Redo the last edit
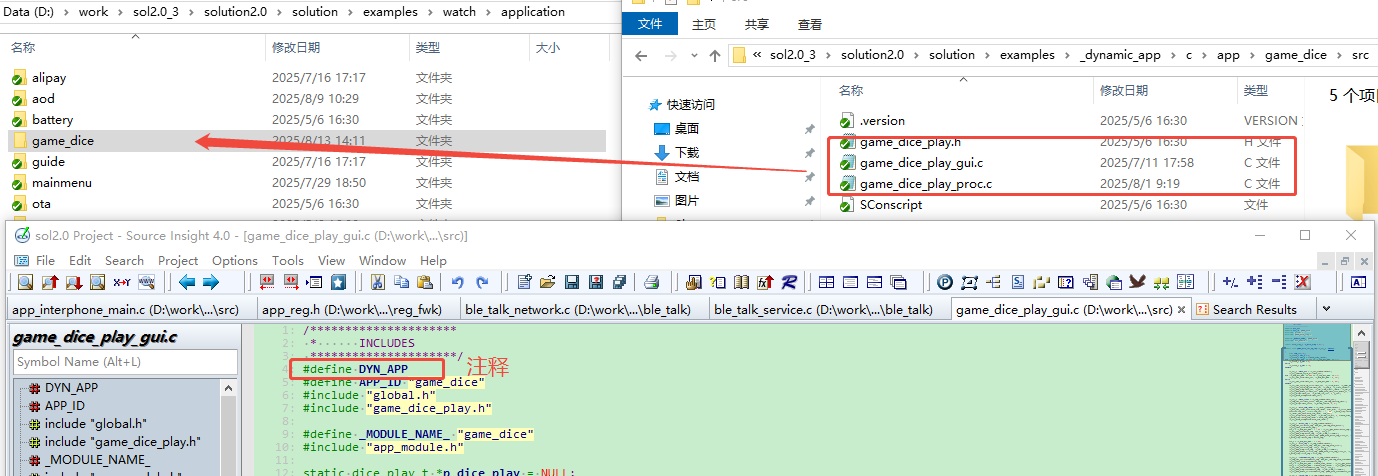This screenshot has width=1378, height=476. click(x=482, y=282)
